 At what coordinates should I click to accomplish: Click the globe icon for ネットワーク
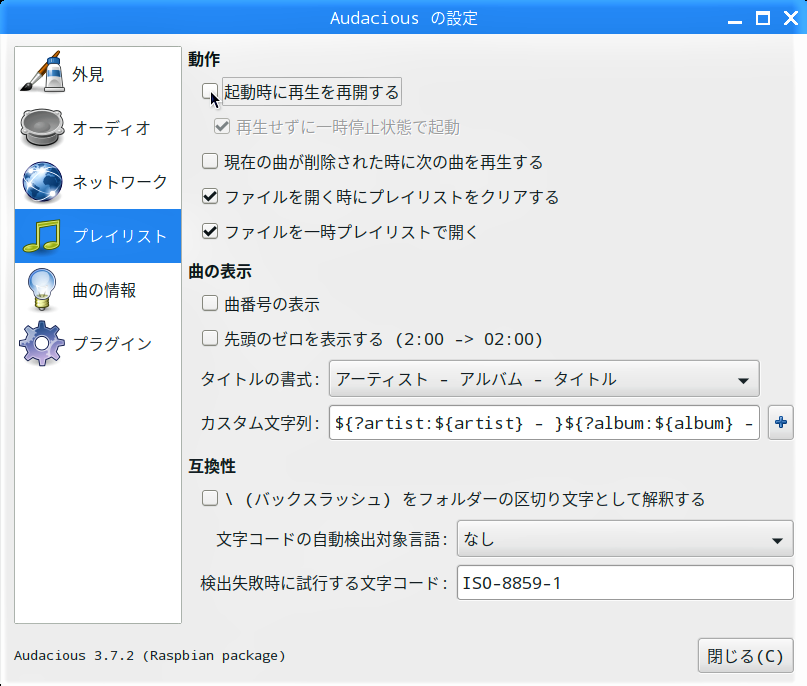tap(42, 182)
